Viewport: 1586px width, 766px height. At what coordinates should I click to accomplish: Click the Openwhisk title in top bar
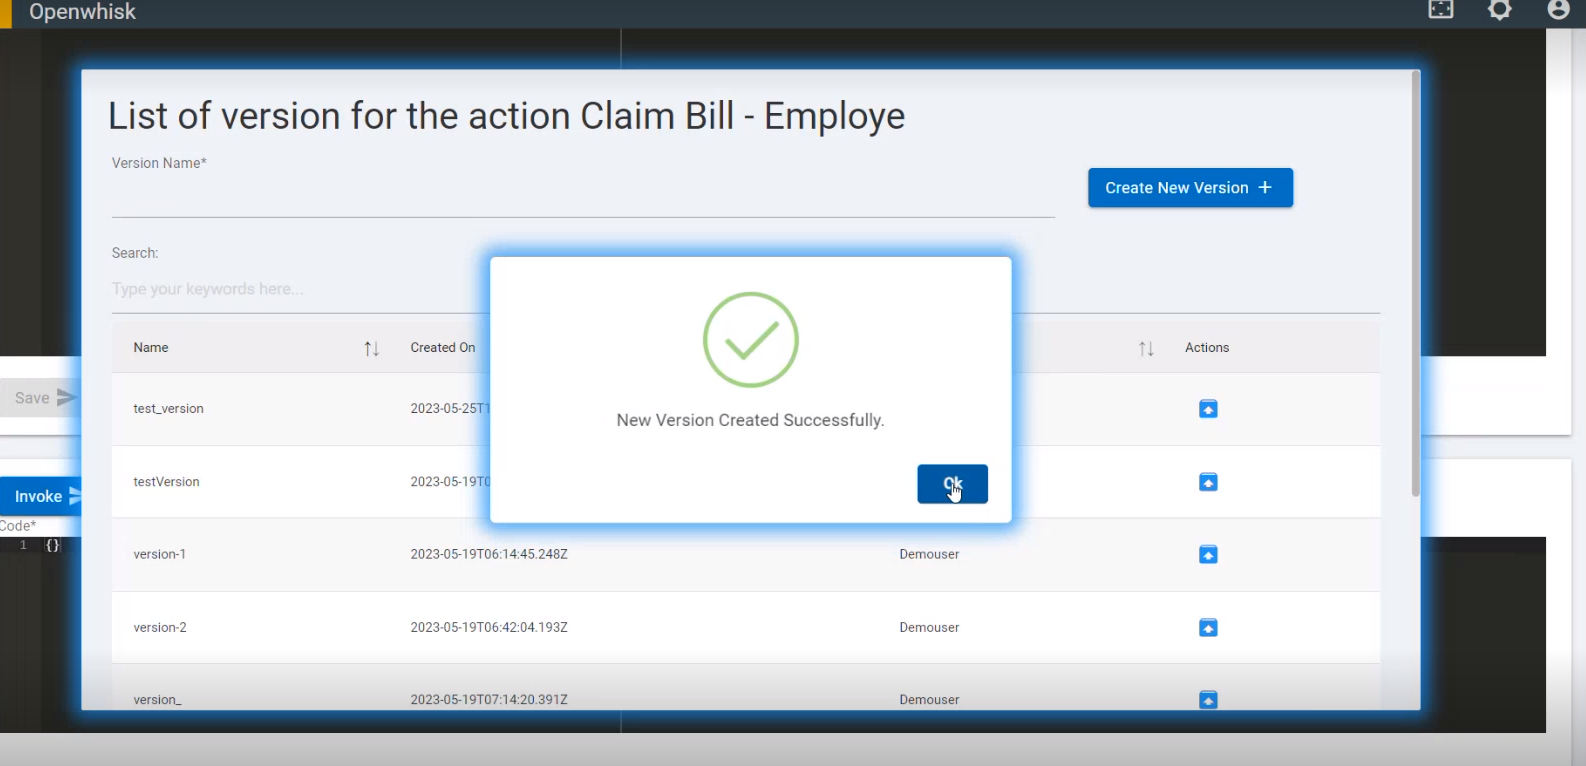(x=82, y=12)
